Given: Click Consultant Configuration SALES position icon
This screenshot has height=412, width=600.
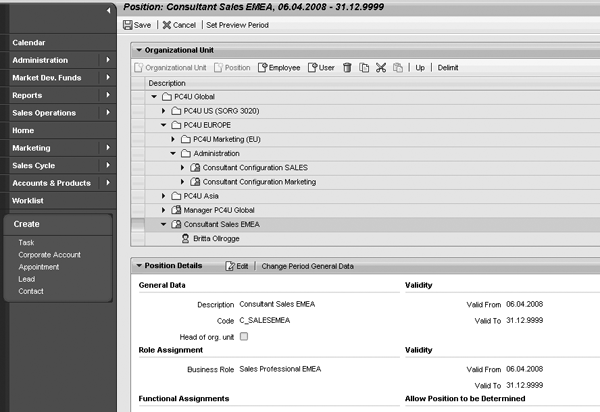Looking at the screenshot, I should (195, 168).
